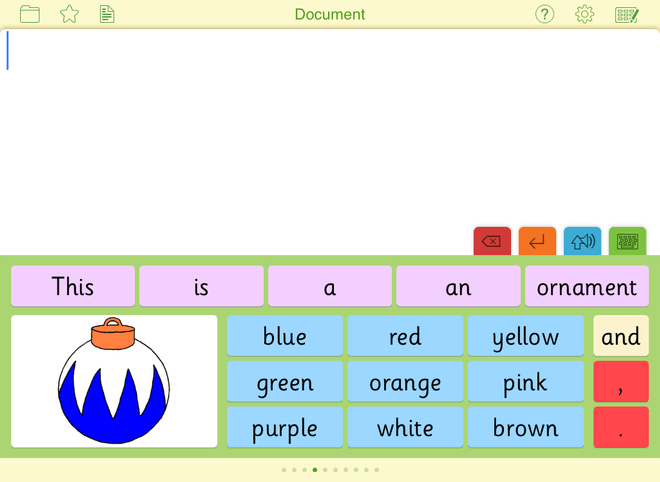660x482 pixels.
Task: Open help question mark icon
Action: [544, 14]
